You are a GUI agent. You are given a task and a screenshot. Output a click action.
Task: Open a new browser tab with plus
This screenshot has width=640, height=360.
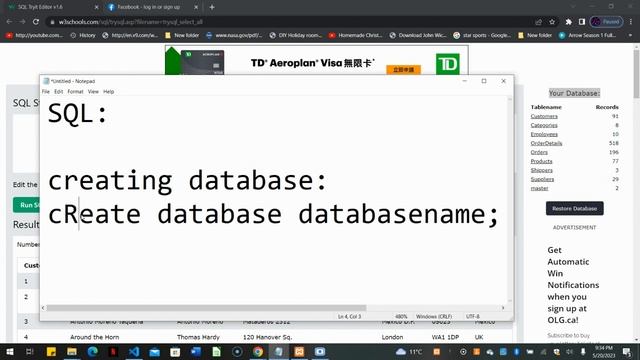[x=212, y=7]
